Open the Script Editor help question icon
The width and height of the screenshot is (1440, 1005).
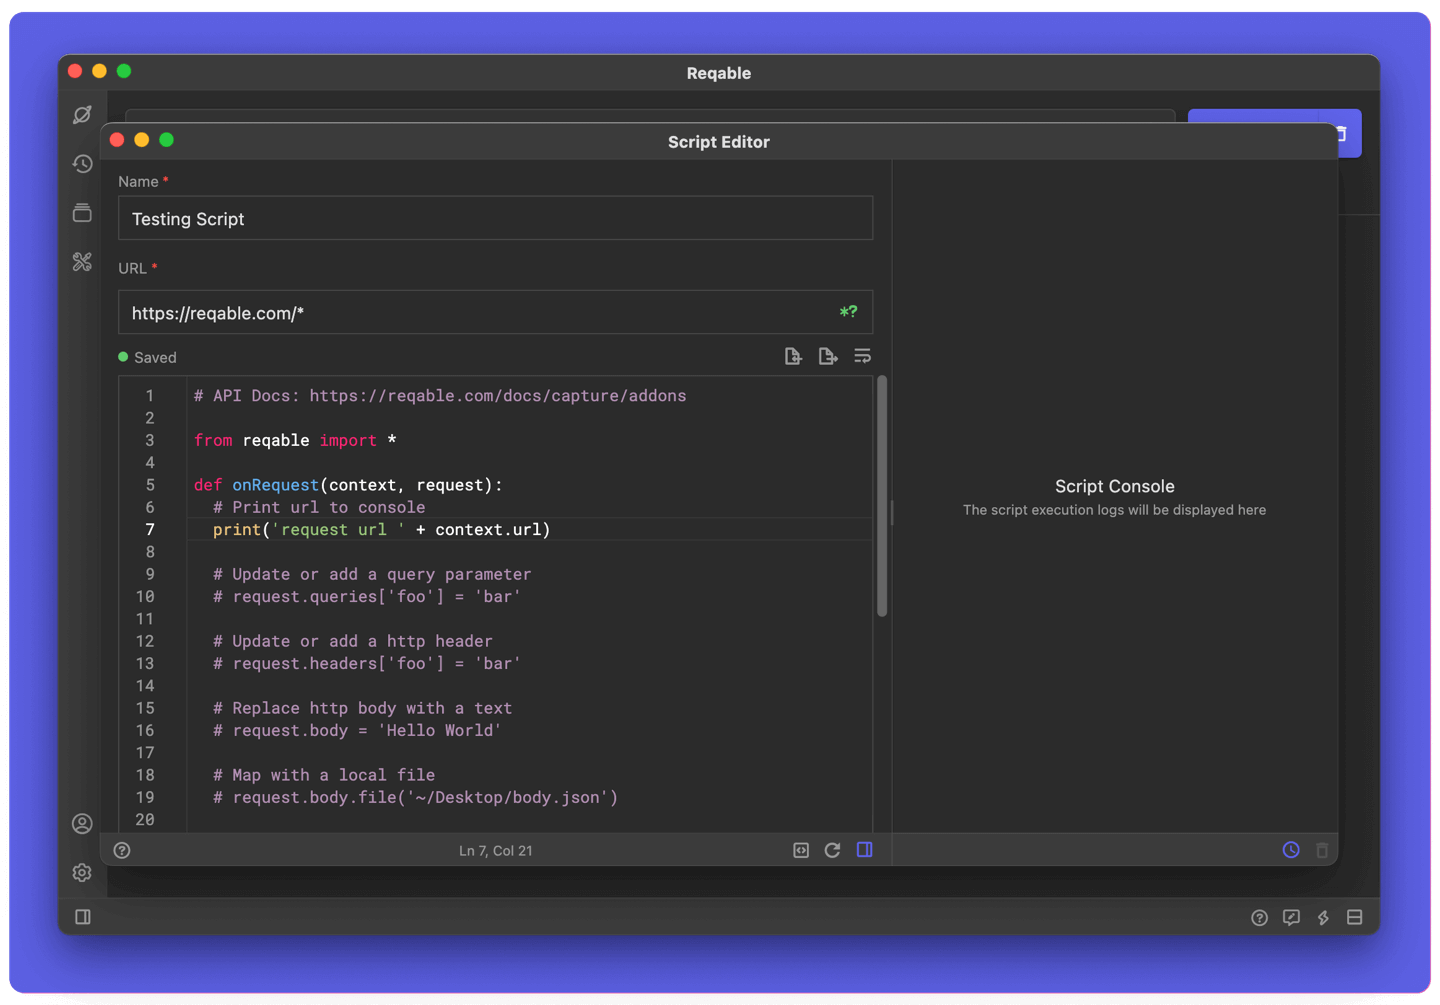point(122,850)
